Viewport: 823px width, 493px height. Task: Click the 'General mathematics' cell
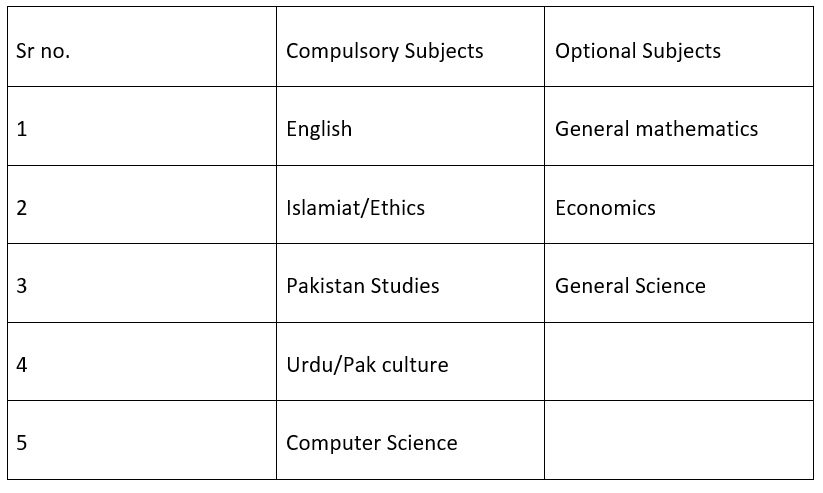(x=679, y=126)
